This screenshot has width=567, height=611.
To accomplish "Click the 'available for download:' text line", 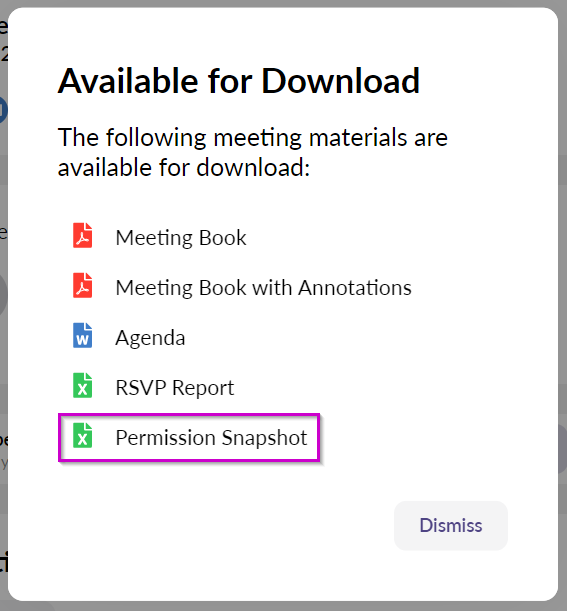I will point(184,168).
